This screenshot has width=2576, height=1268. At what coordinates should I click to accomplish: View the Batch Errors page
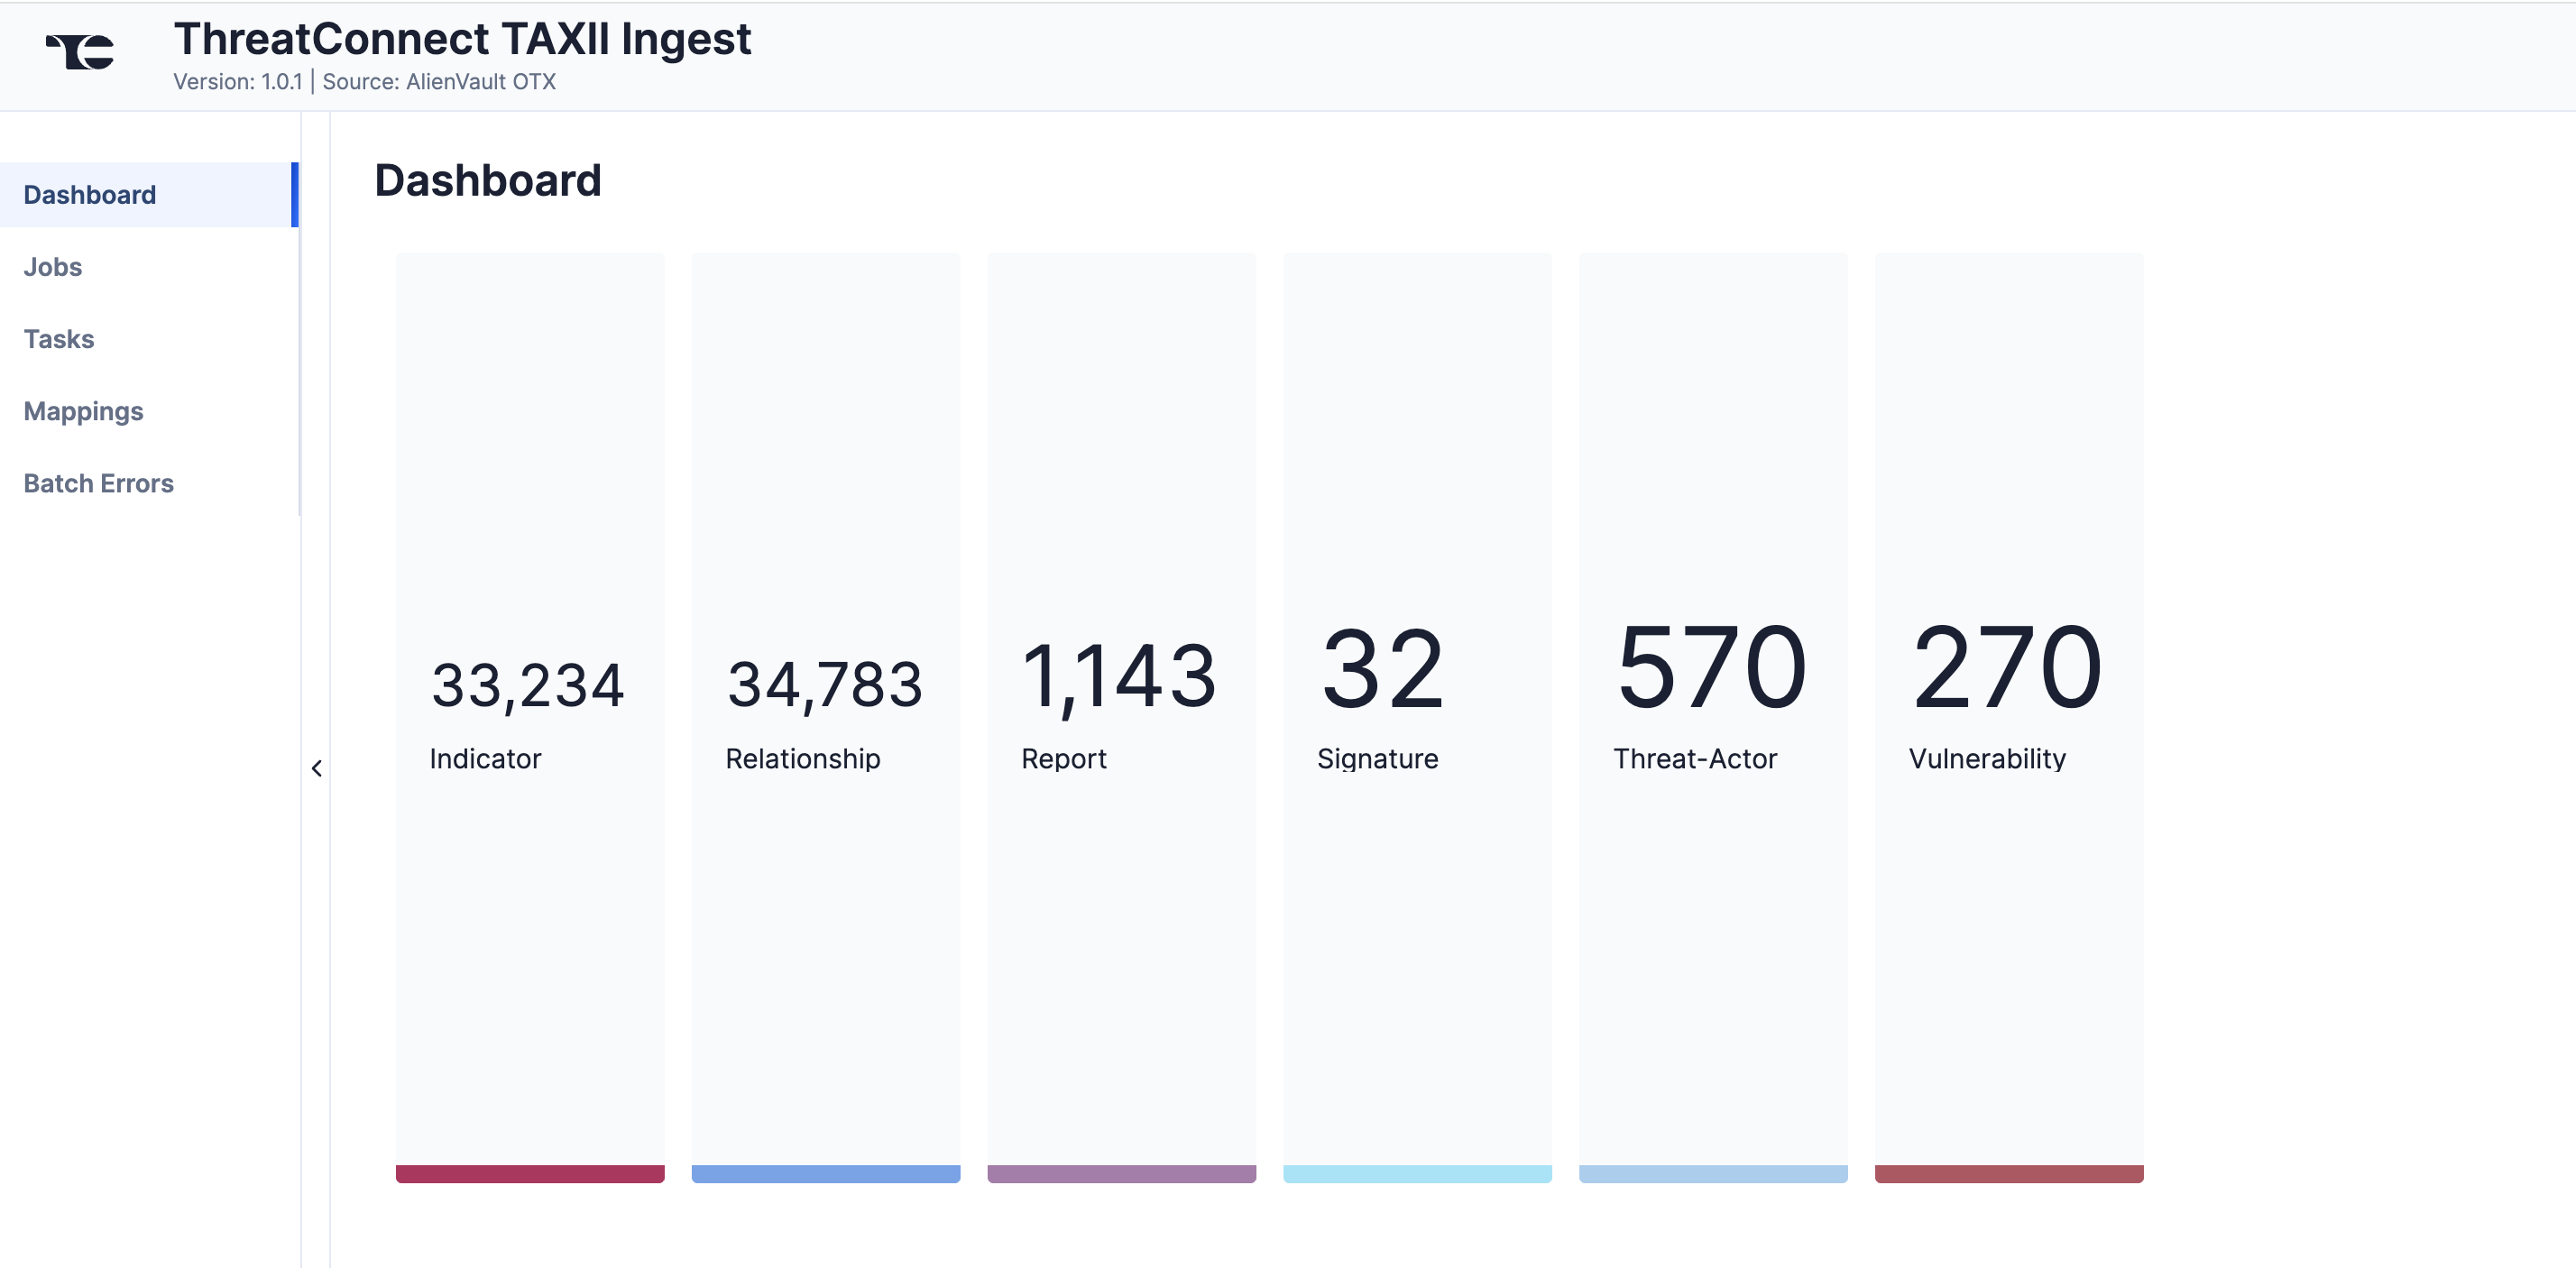(98, 483)
